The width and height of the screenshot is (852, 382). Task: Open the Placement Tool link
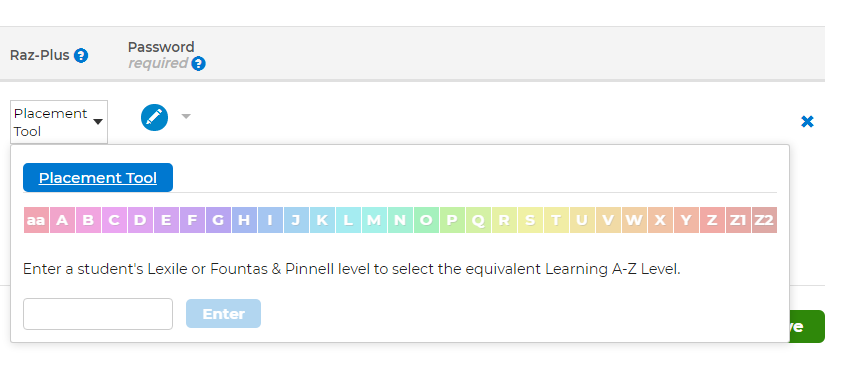point(98,178)
